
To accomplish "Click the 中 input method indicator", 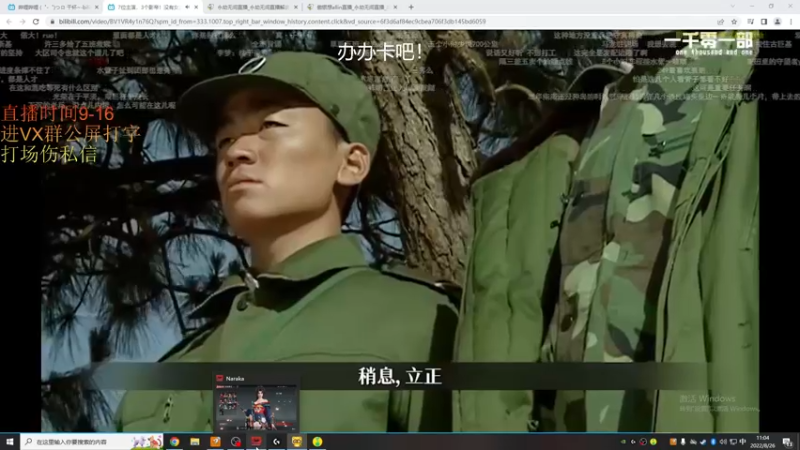I will [x=743, y=442].
